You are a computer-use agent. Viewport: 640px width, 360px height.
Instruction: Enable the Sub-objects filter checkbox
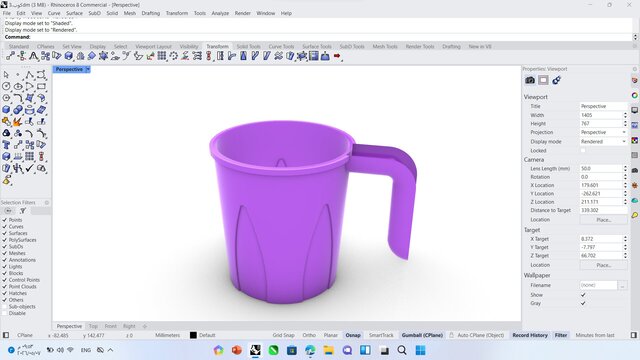click(4, 307)
